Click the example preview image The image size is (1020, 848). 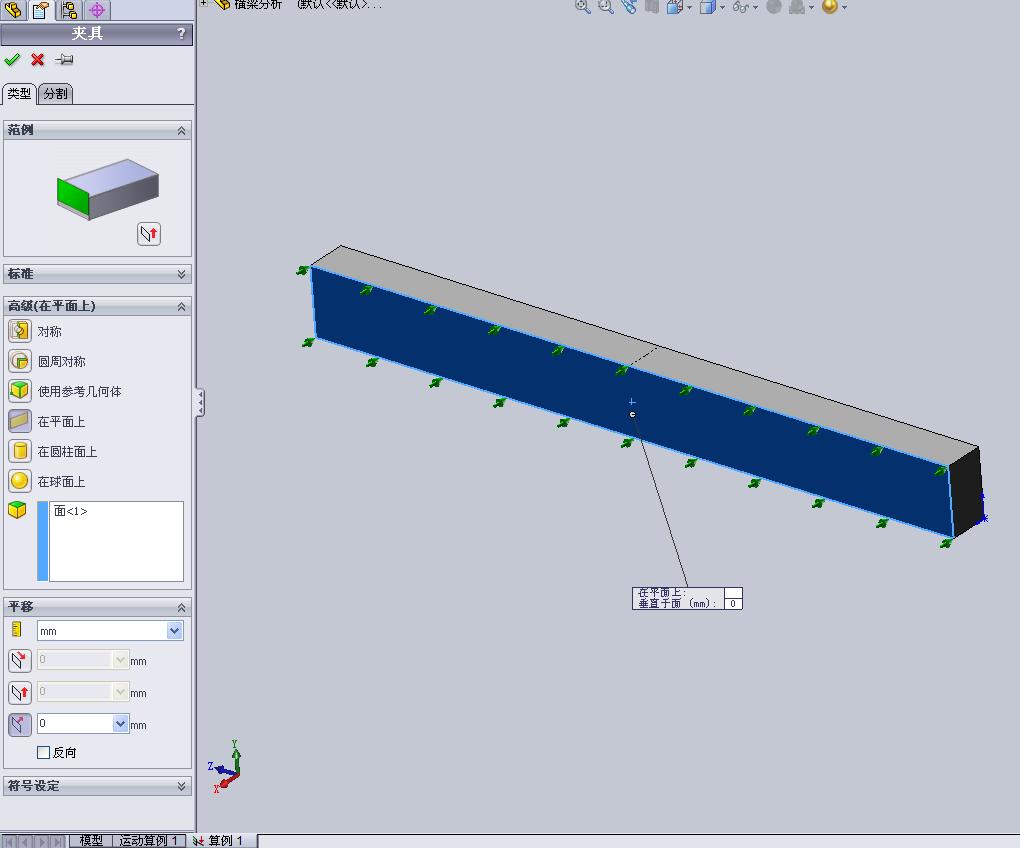click(108, 189)
